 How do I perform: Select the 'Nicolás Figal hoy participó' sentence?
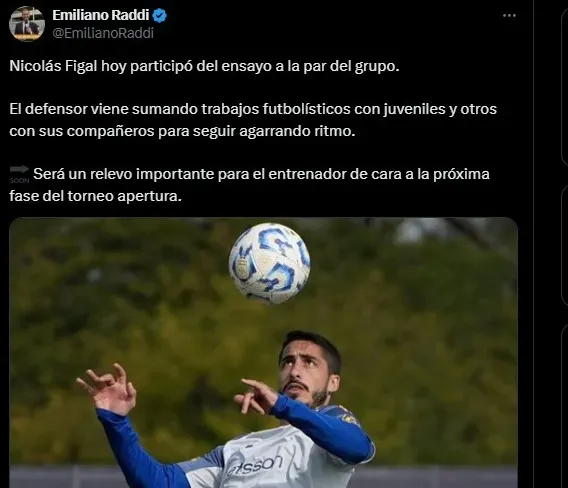[204, 66]
